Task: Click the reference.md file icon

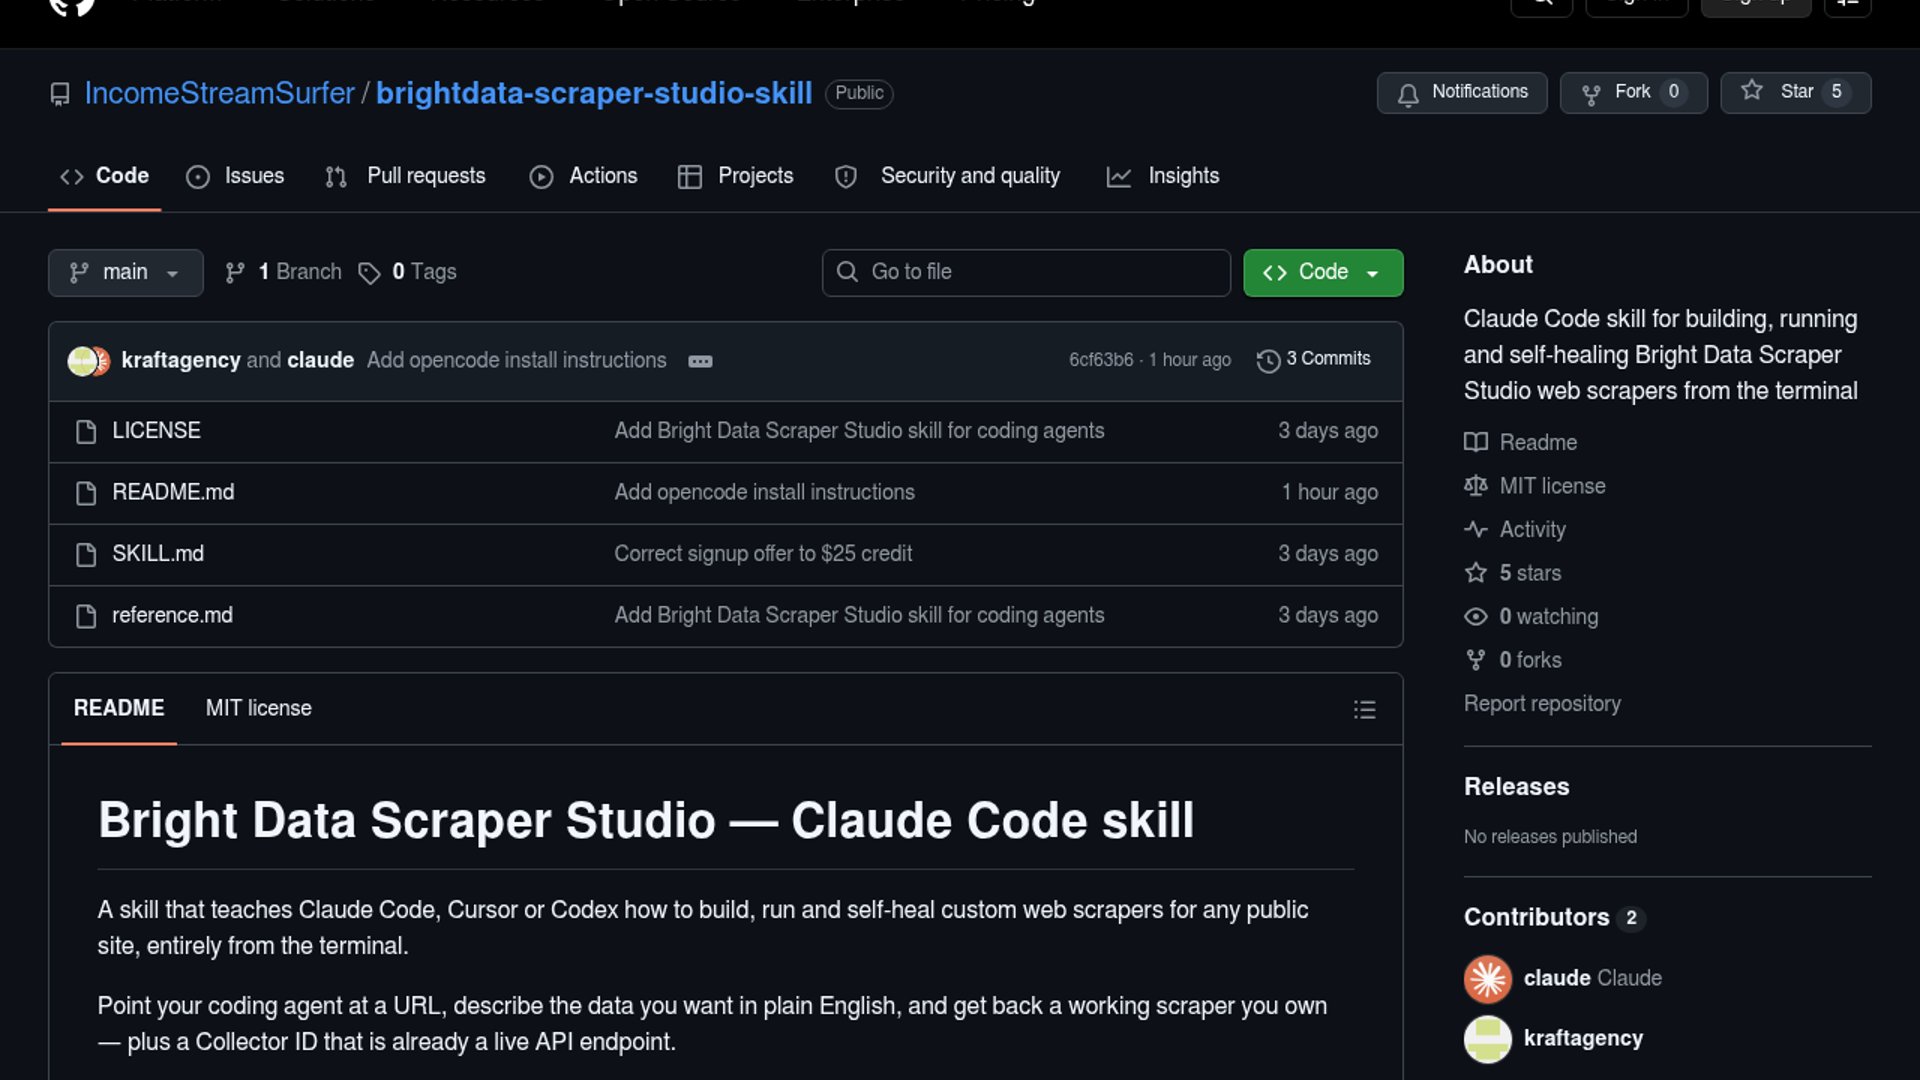Action: coord(86,616)
